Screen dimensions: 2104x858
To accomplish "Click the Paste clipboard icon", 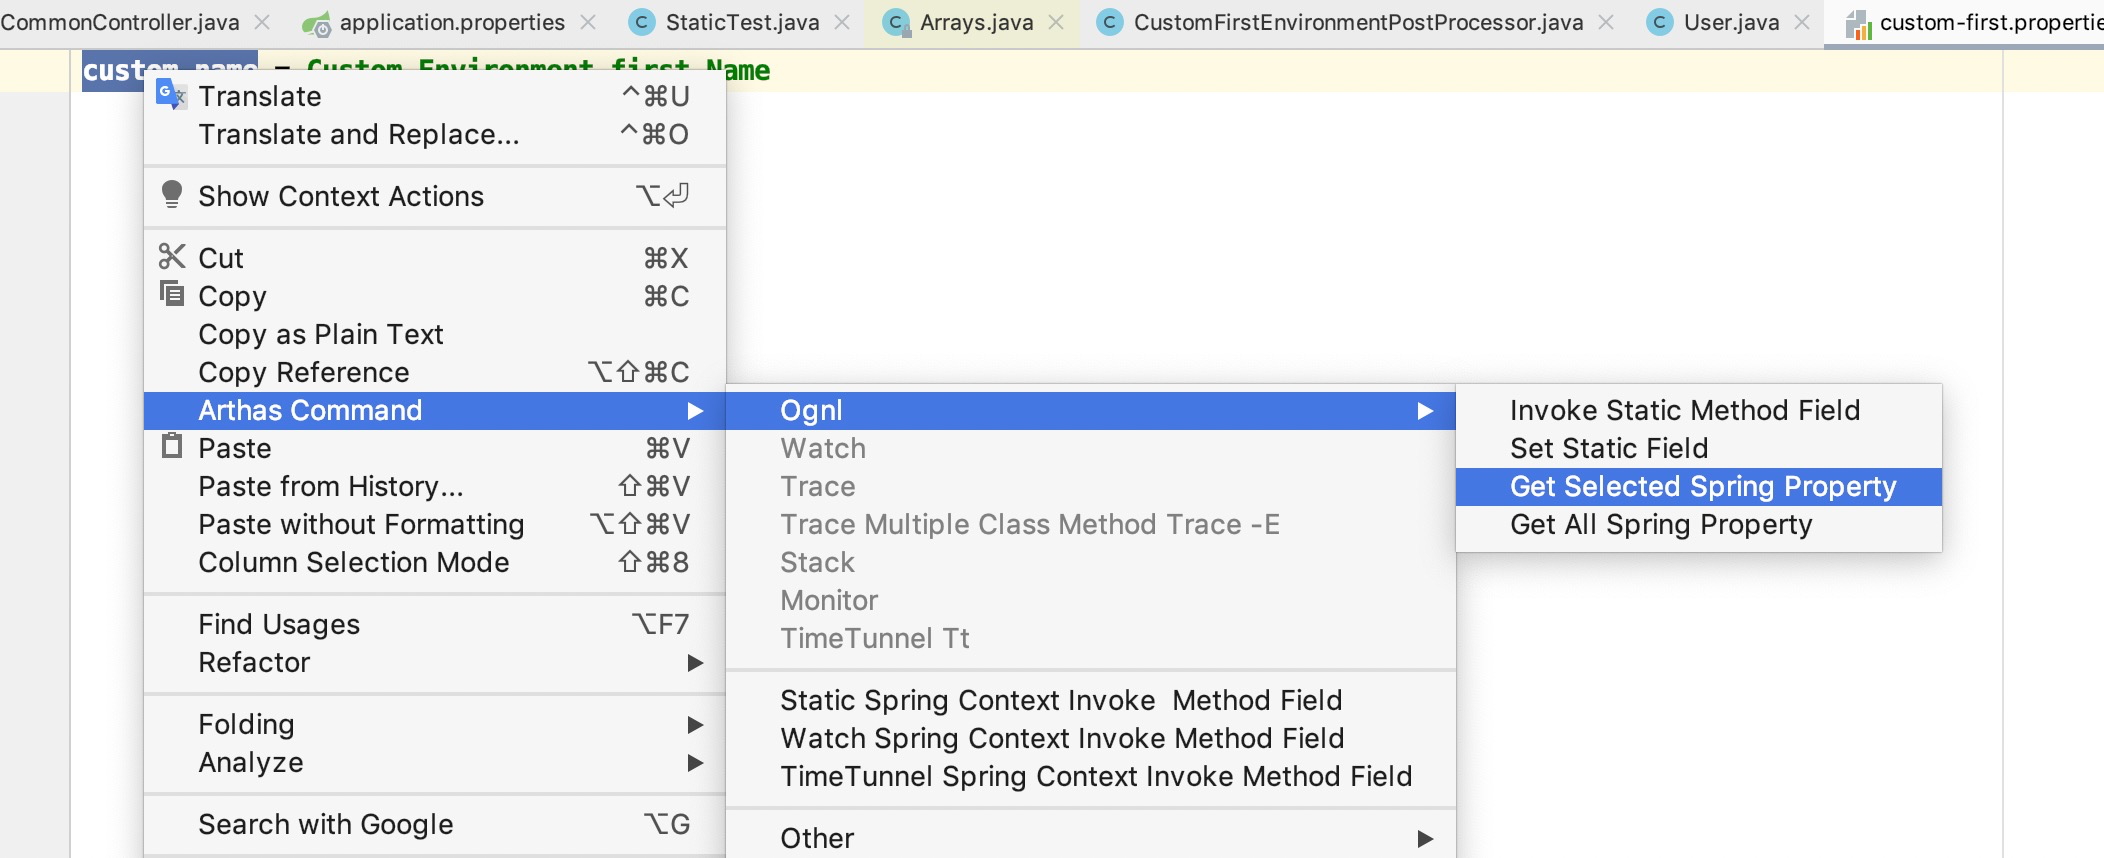I will click(172, 446).
